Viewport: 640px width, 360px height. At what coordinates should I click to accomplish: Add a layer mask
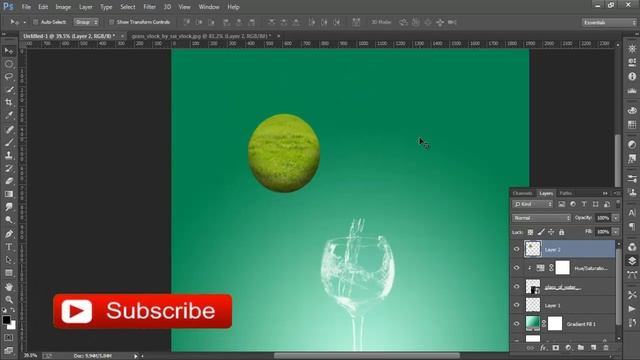[x=556, y=348]
